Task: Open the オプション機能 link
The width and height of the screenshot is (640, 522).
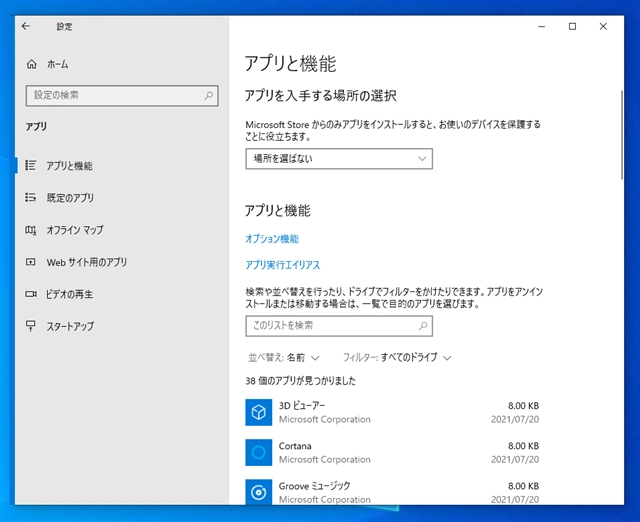Action: point(272,239)
